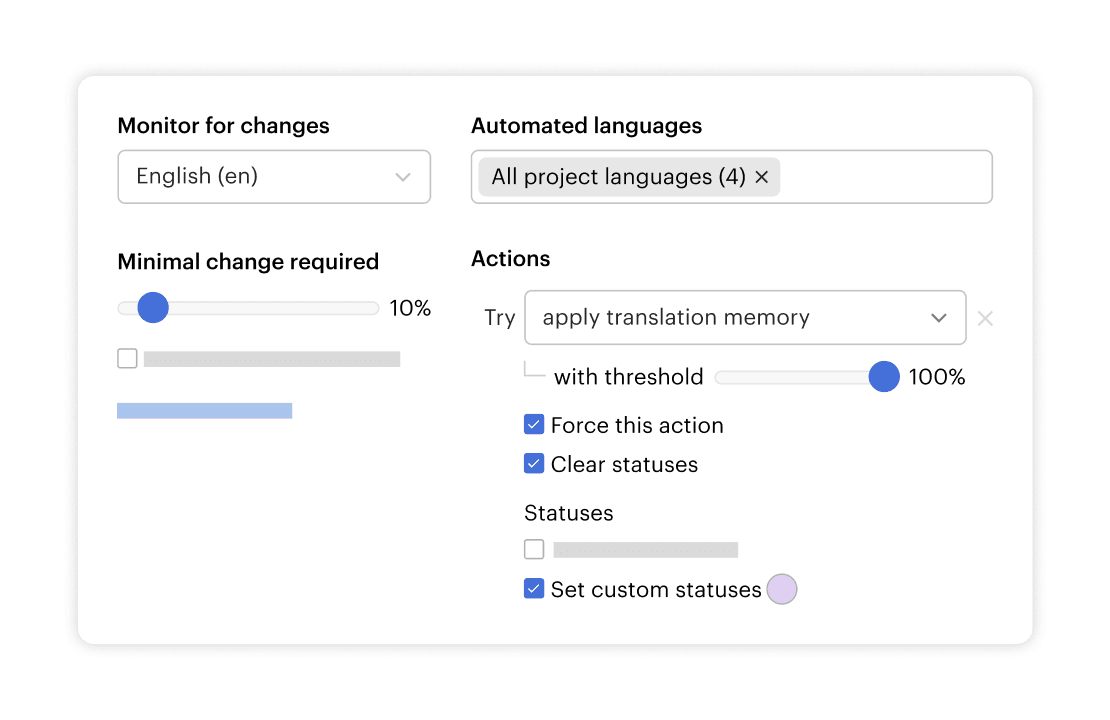
Task: Click the chevron in English (en) field
Action: [403, 177]
